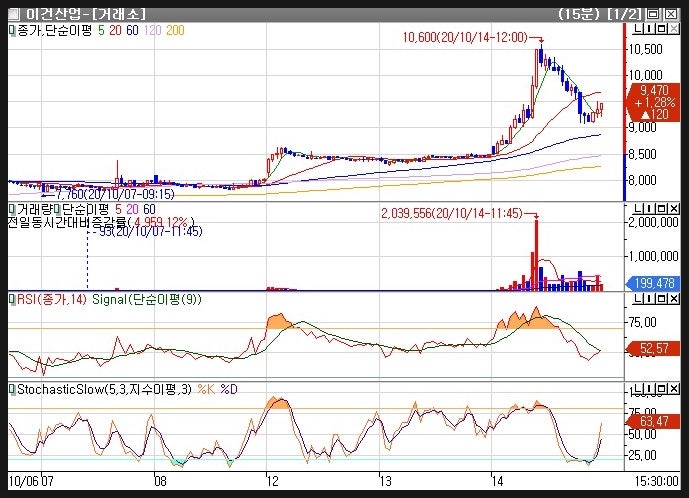Click the vertical bar icon in the RSI pane
Screen dimensions: 689x498
[650, 299]
